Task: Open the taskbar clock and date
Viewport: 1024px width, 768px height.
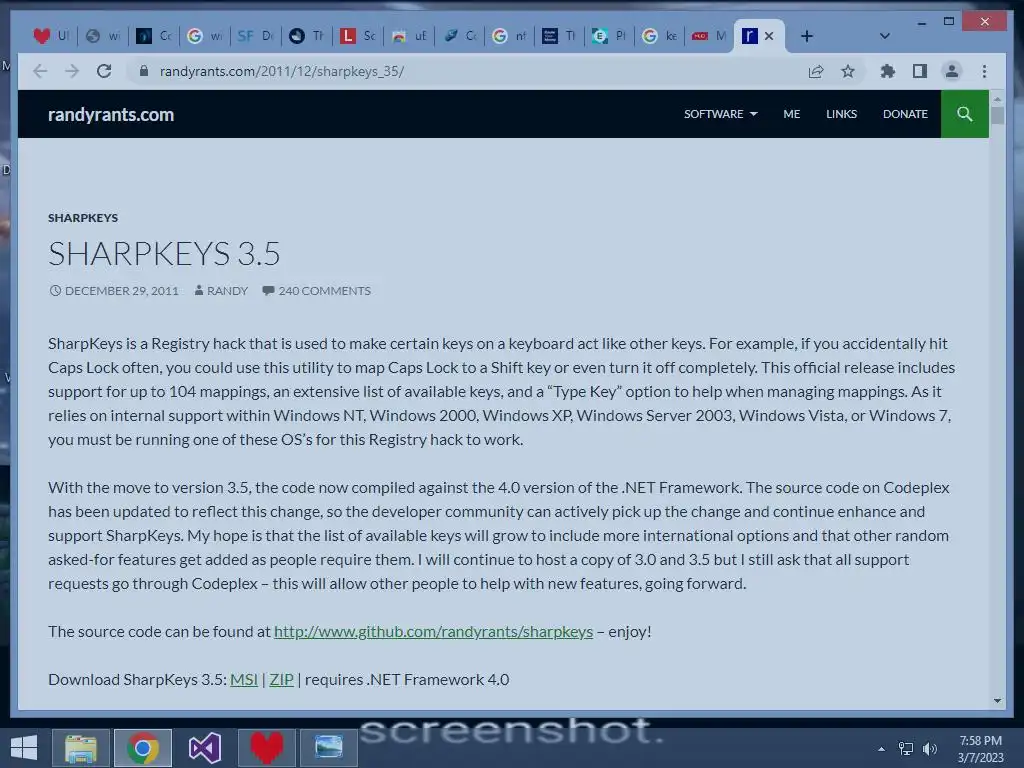Action: (x=980, y=749)
